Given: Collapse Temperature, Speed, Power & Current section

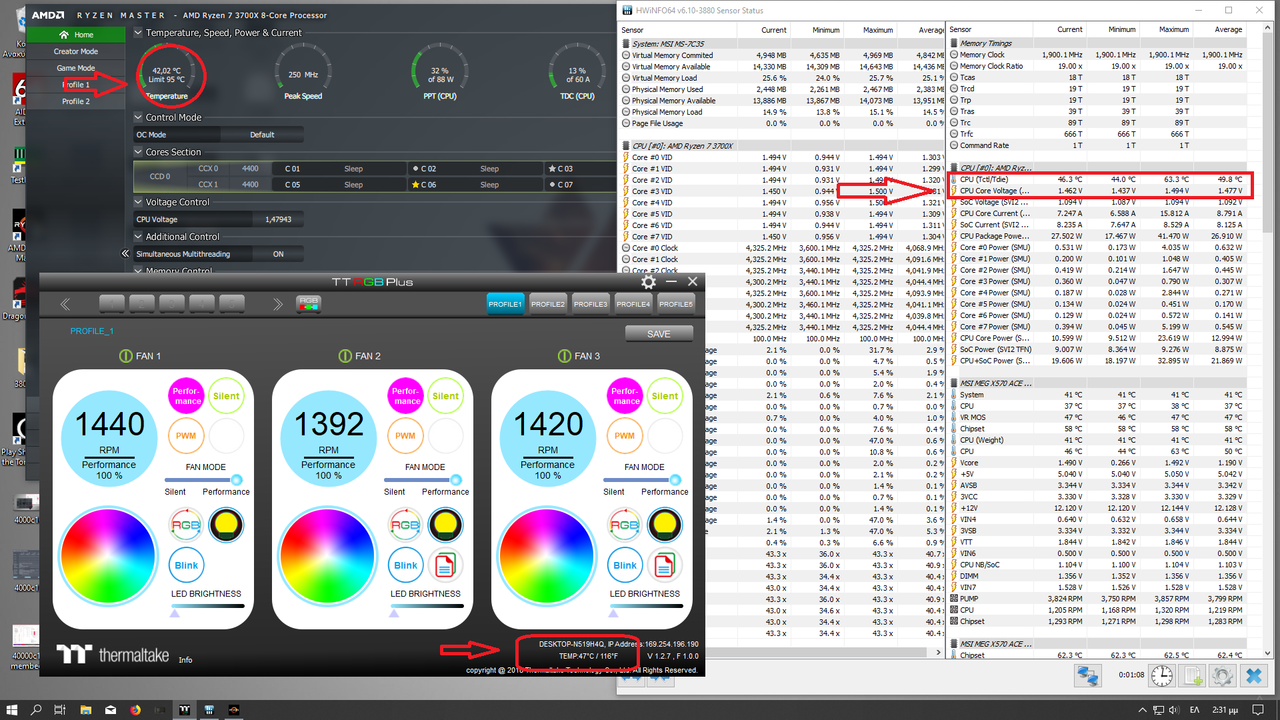Looking at the screenshot, I should click(x=138, y=32).
